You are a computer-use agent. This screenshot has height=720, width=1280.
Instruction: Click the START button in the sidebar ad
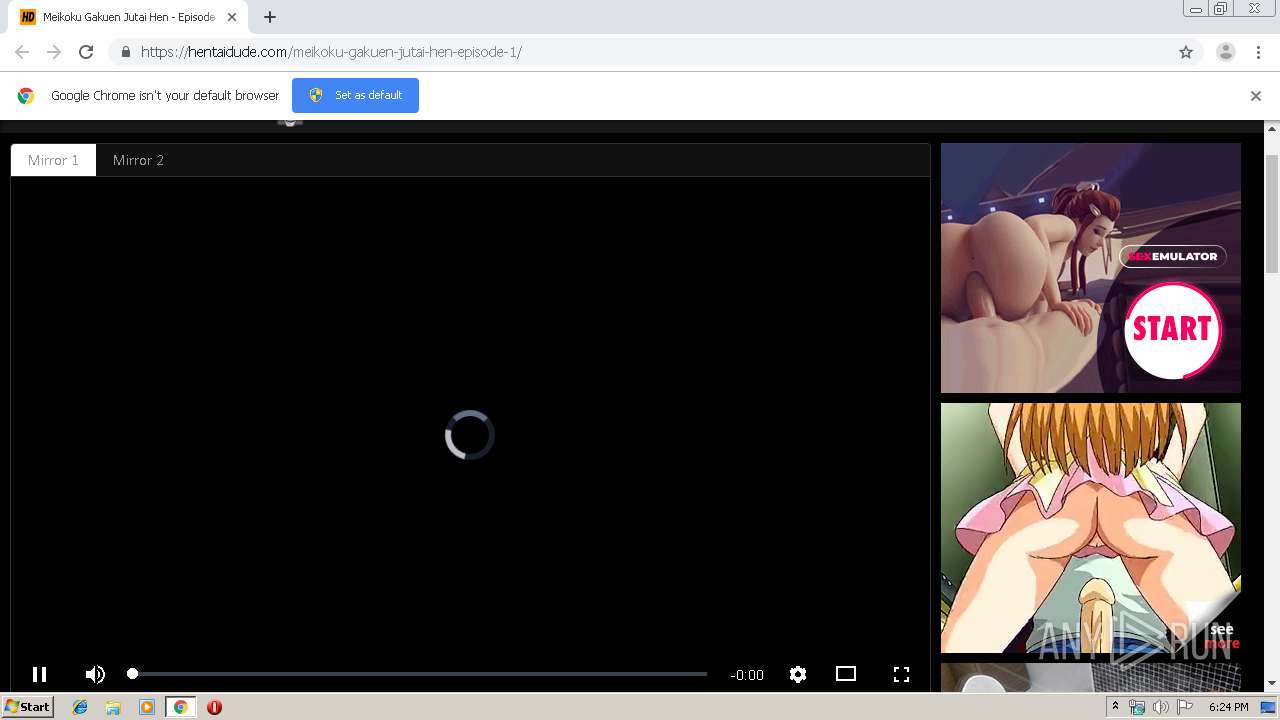(1172, 329)
